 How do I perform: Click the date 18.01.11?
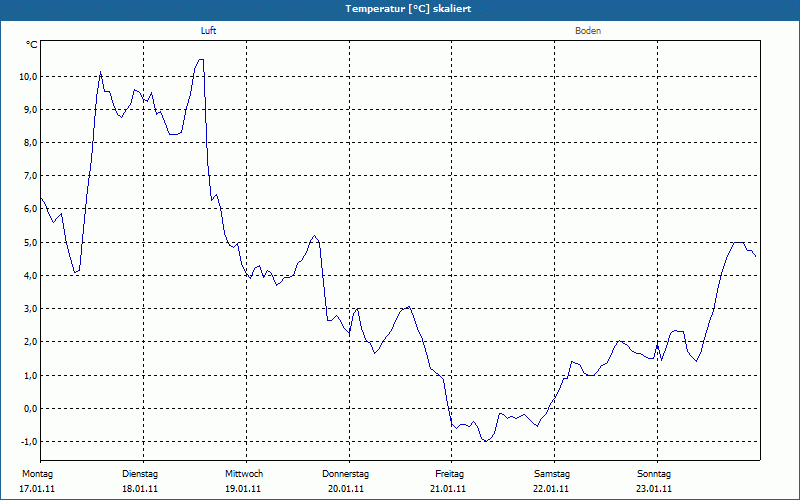point(140,489)
